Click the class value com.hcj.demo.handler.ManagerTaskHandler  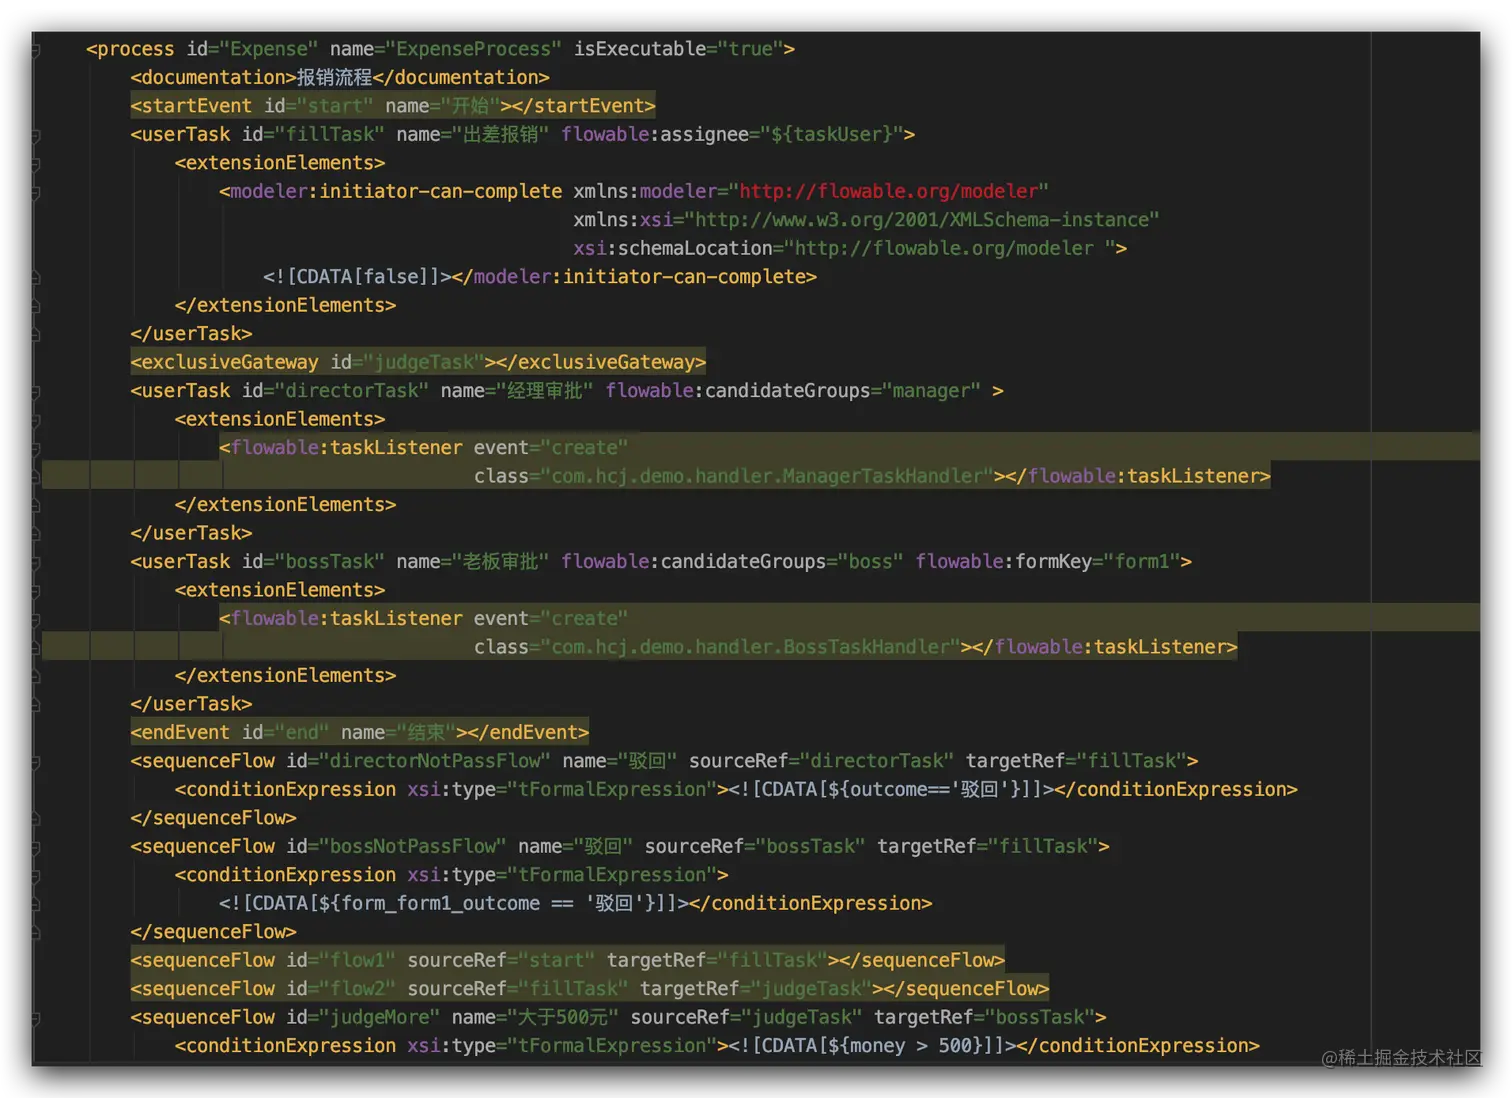click(x=767, y=476)
